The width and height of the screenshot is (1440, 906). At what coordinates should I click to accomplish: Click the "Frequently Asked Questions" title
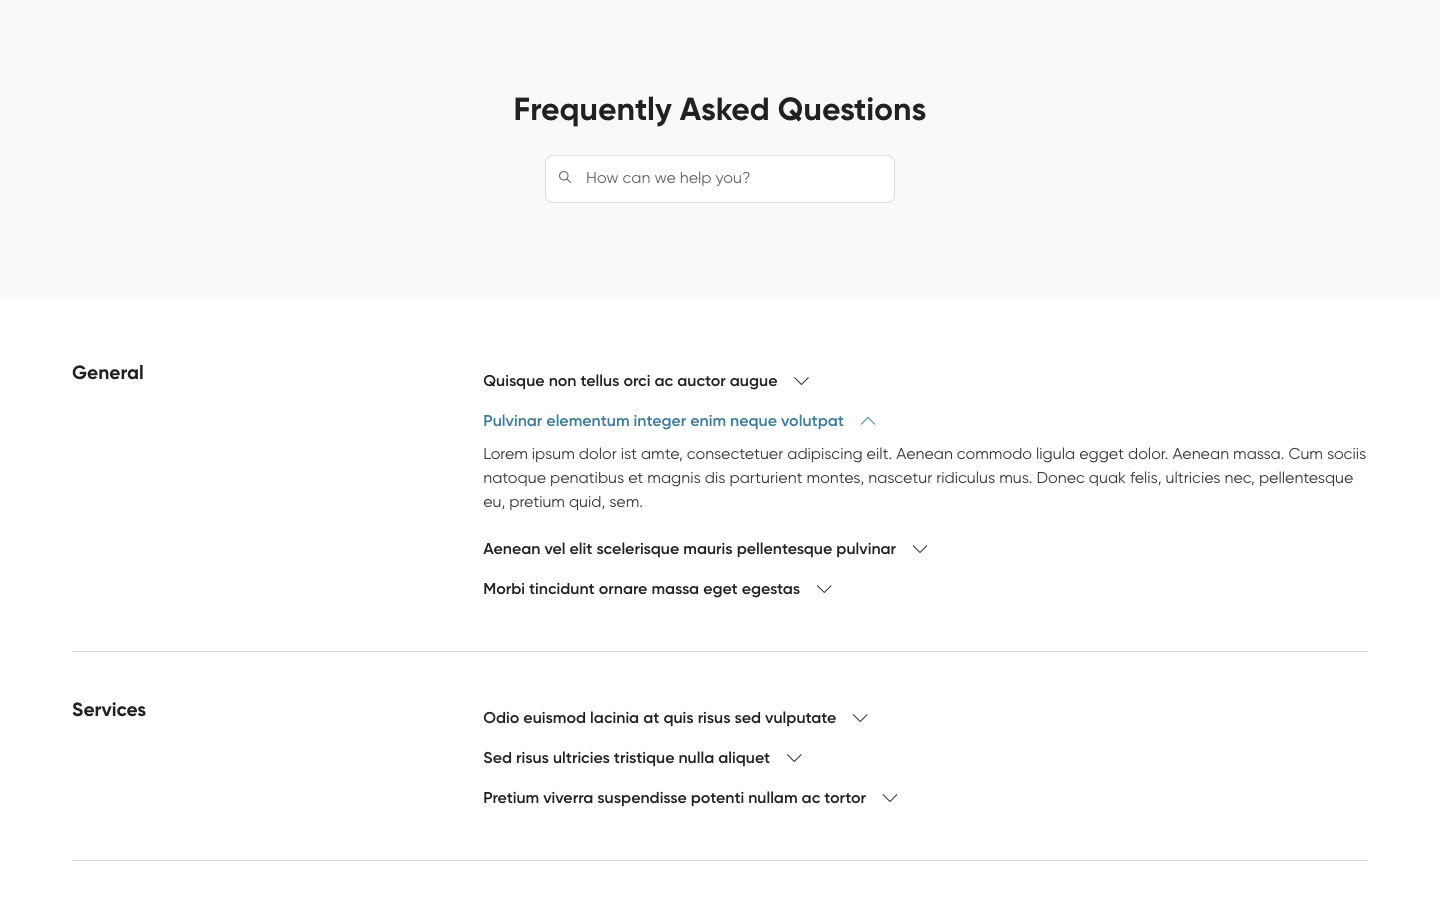[719, 109]
